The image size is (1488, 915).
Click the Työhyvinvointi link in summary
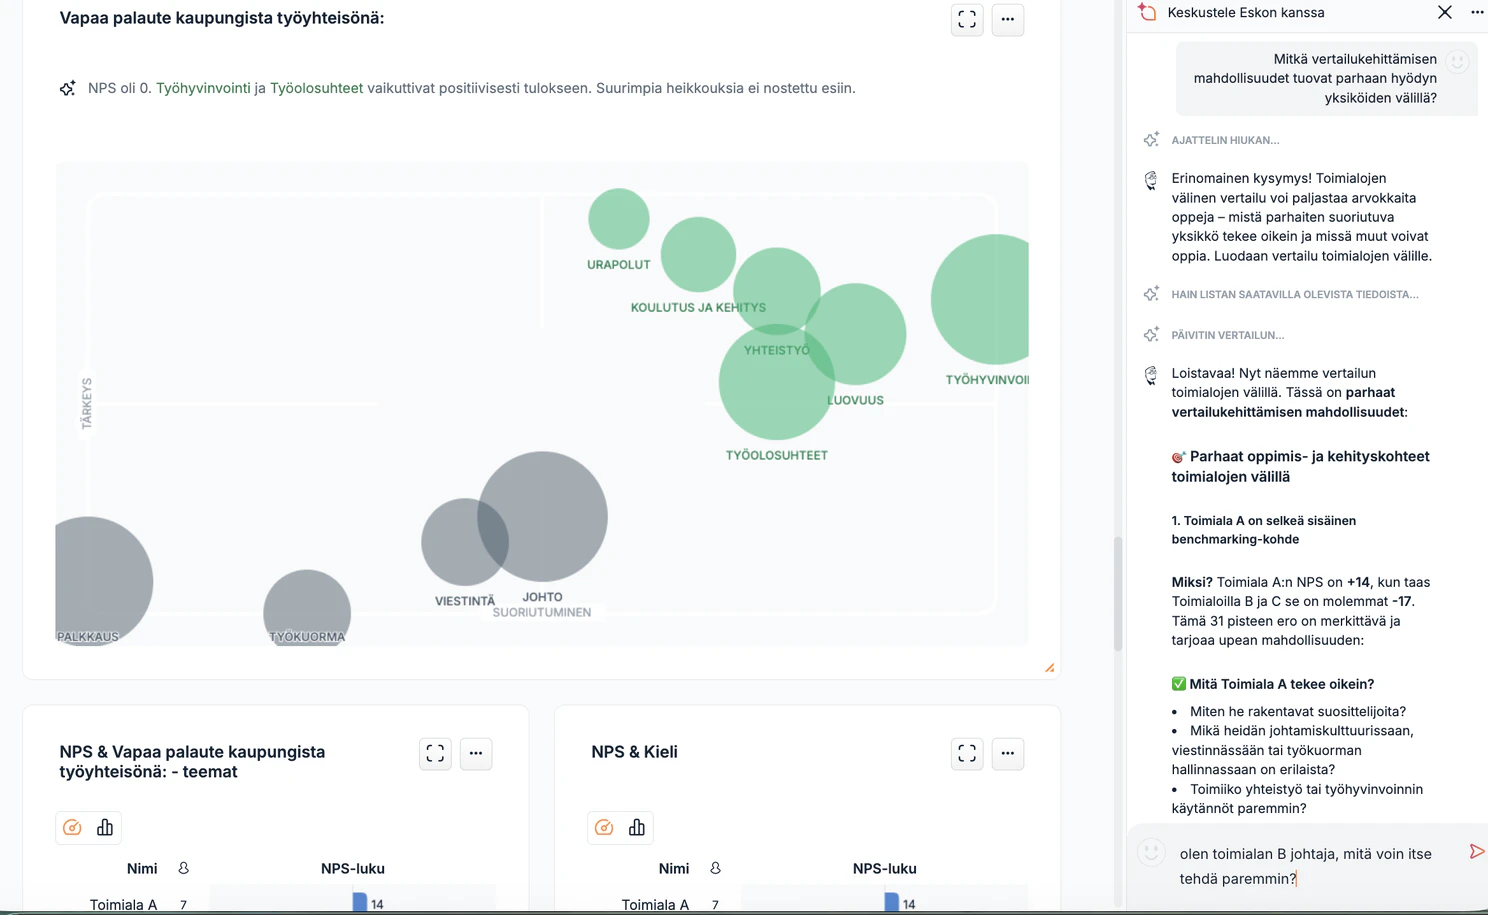click(203, 88)
